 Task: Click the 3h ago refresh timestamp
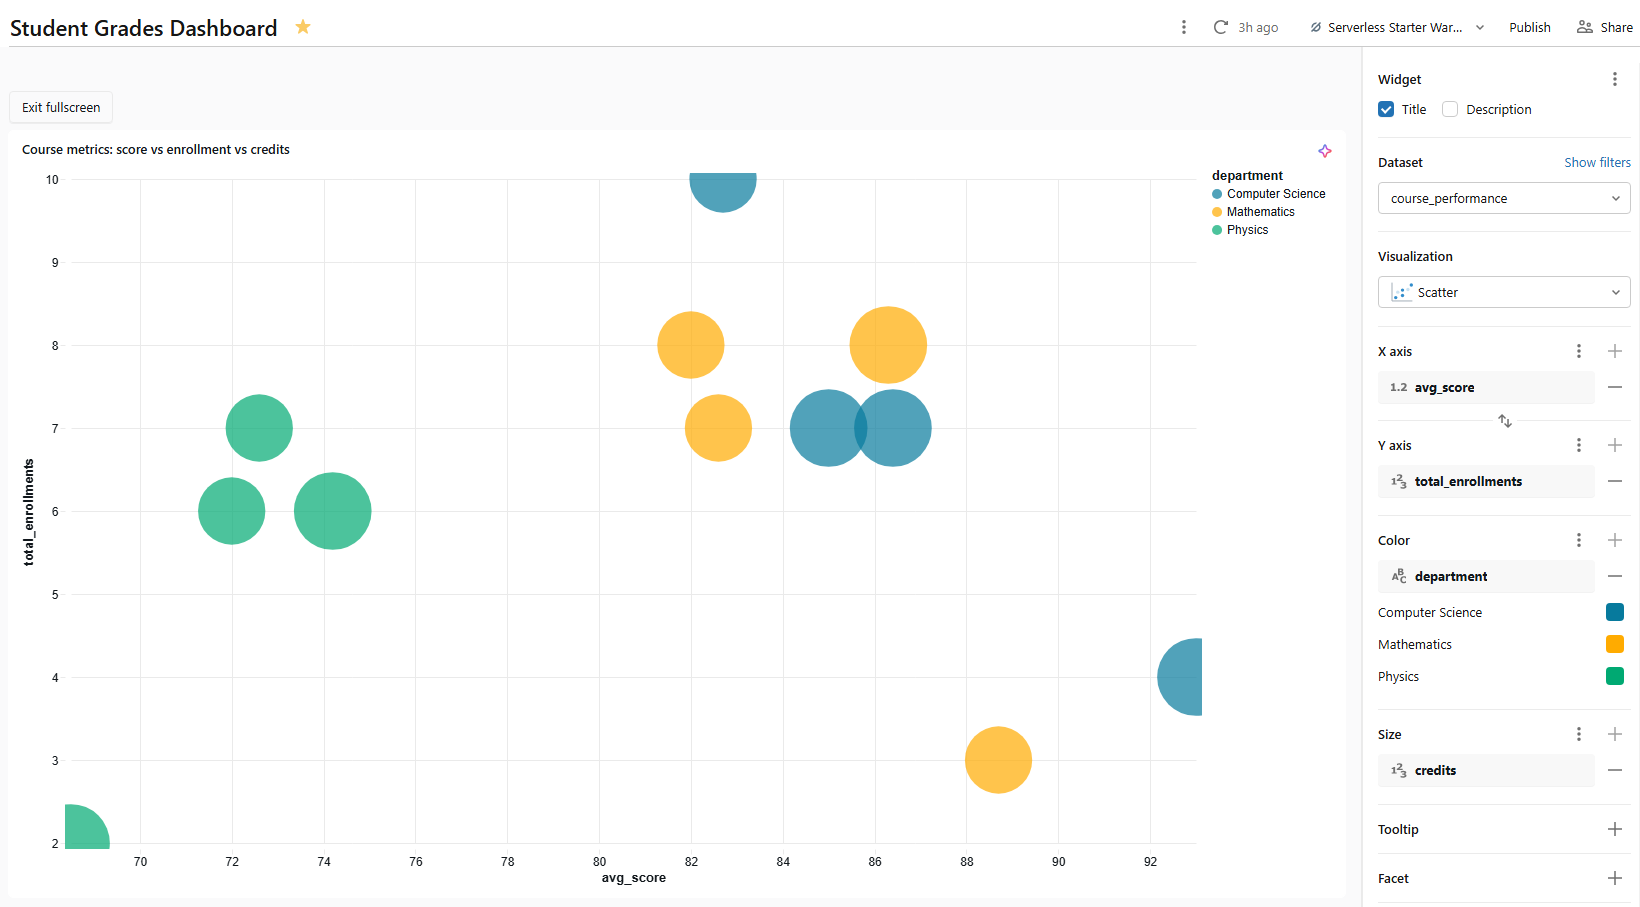pos(1258,27)
